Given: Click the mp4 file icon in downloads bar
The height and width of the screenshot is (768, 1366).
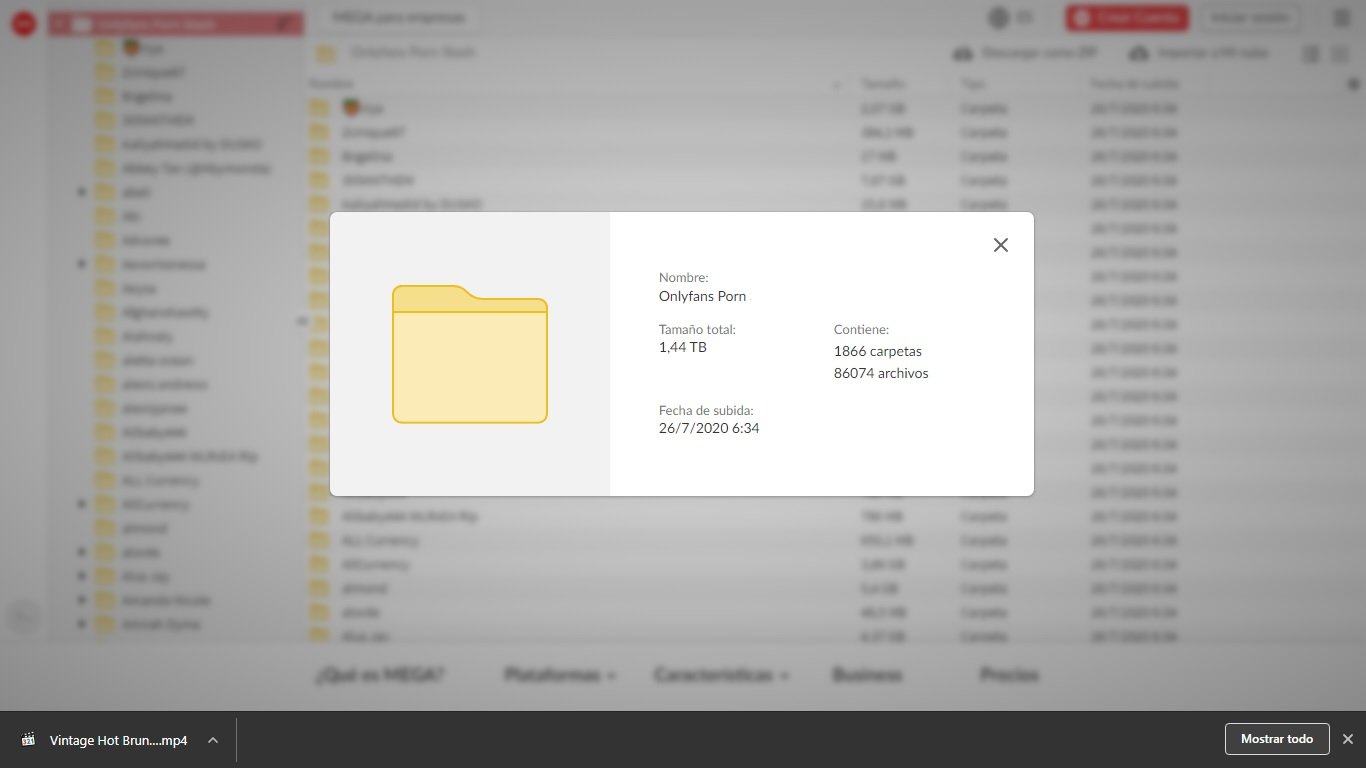Looking at the screenshot, I should click(x=29, y=740).
